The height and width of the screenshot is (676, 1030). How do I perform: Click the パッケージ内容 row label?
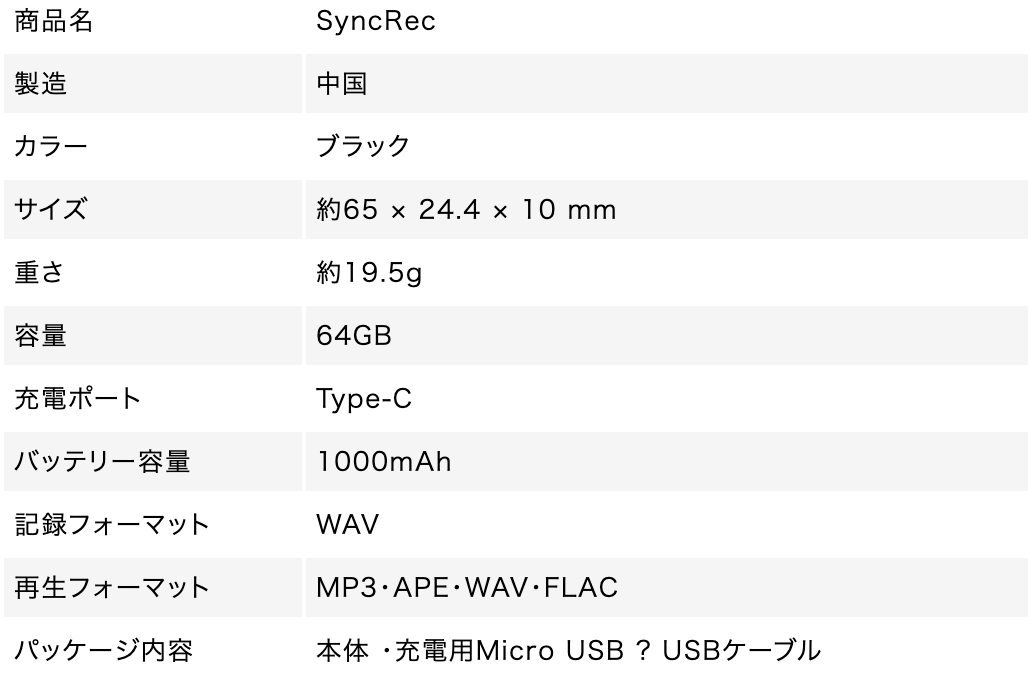(101, 651)
